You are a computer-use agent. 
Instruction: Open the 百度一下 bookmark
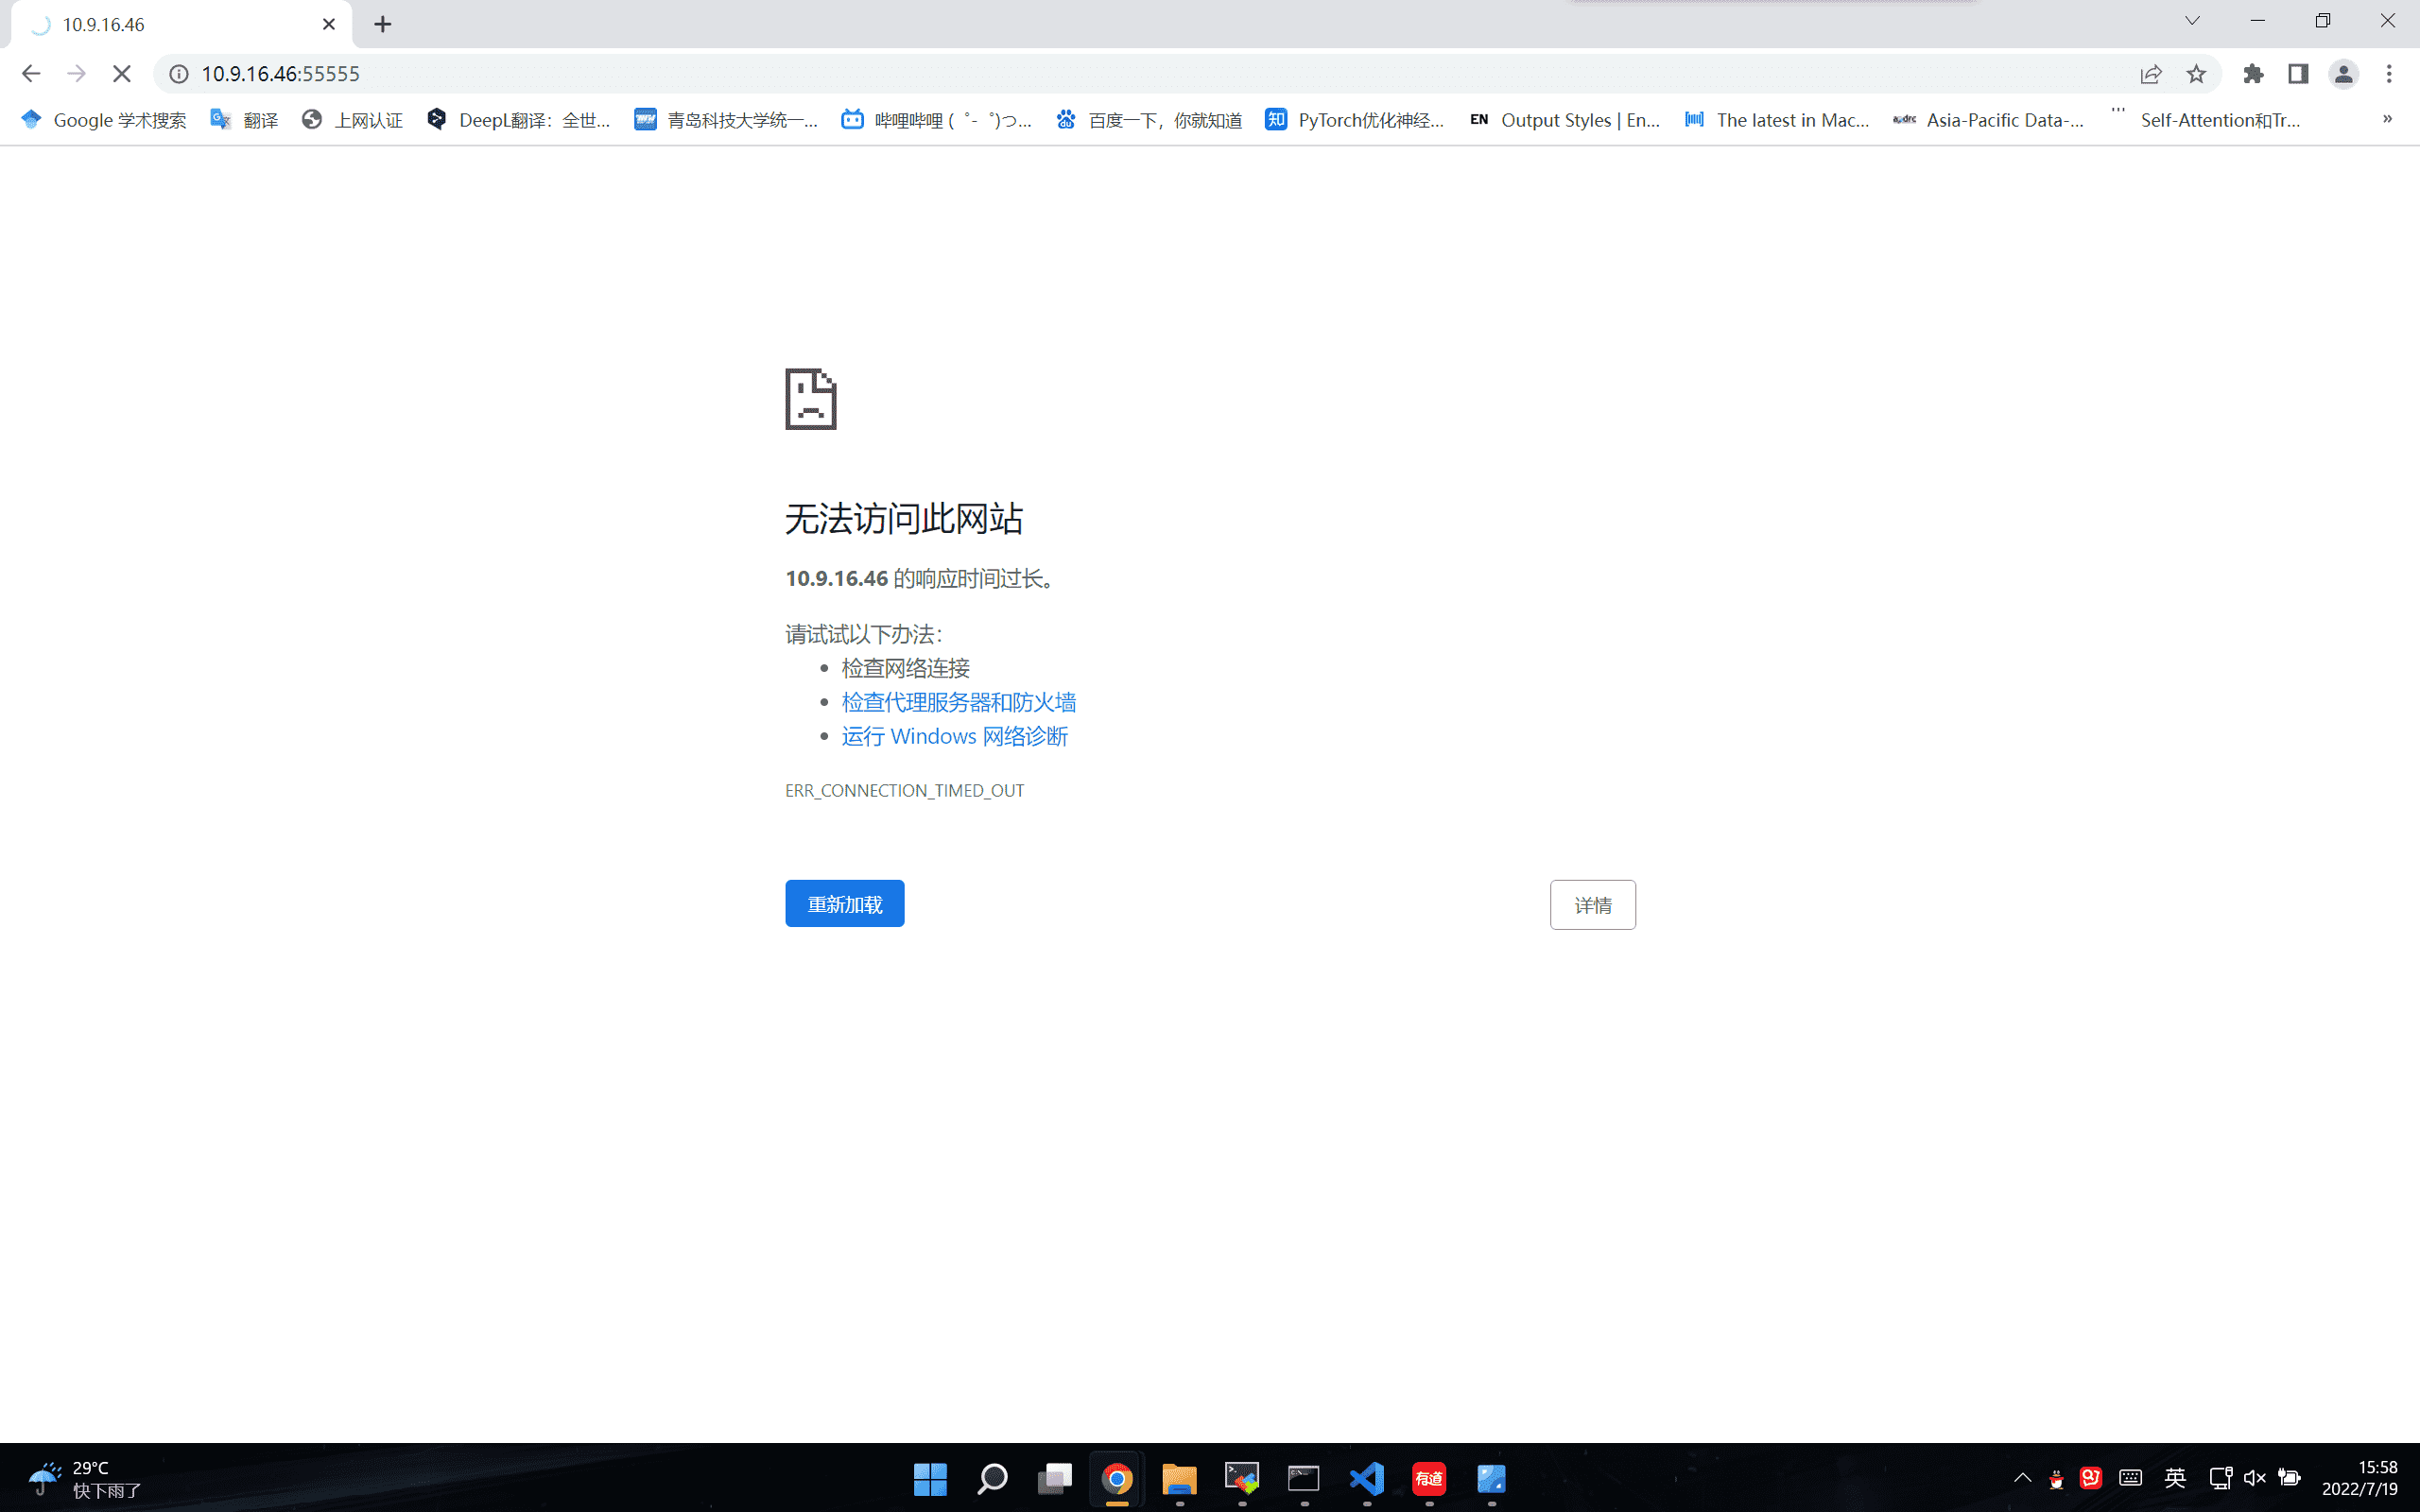click(1150, 120)
